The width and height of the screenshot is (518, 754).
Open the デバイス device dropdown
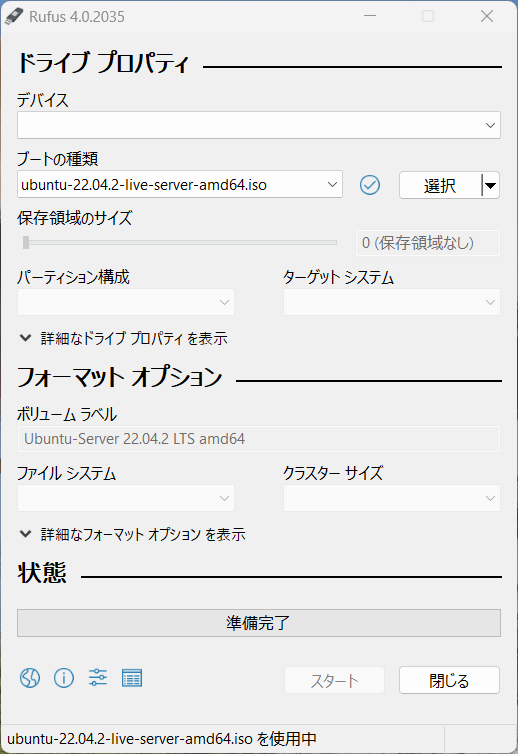click(259, 125)
